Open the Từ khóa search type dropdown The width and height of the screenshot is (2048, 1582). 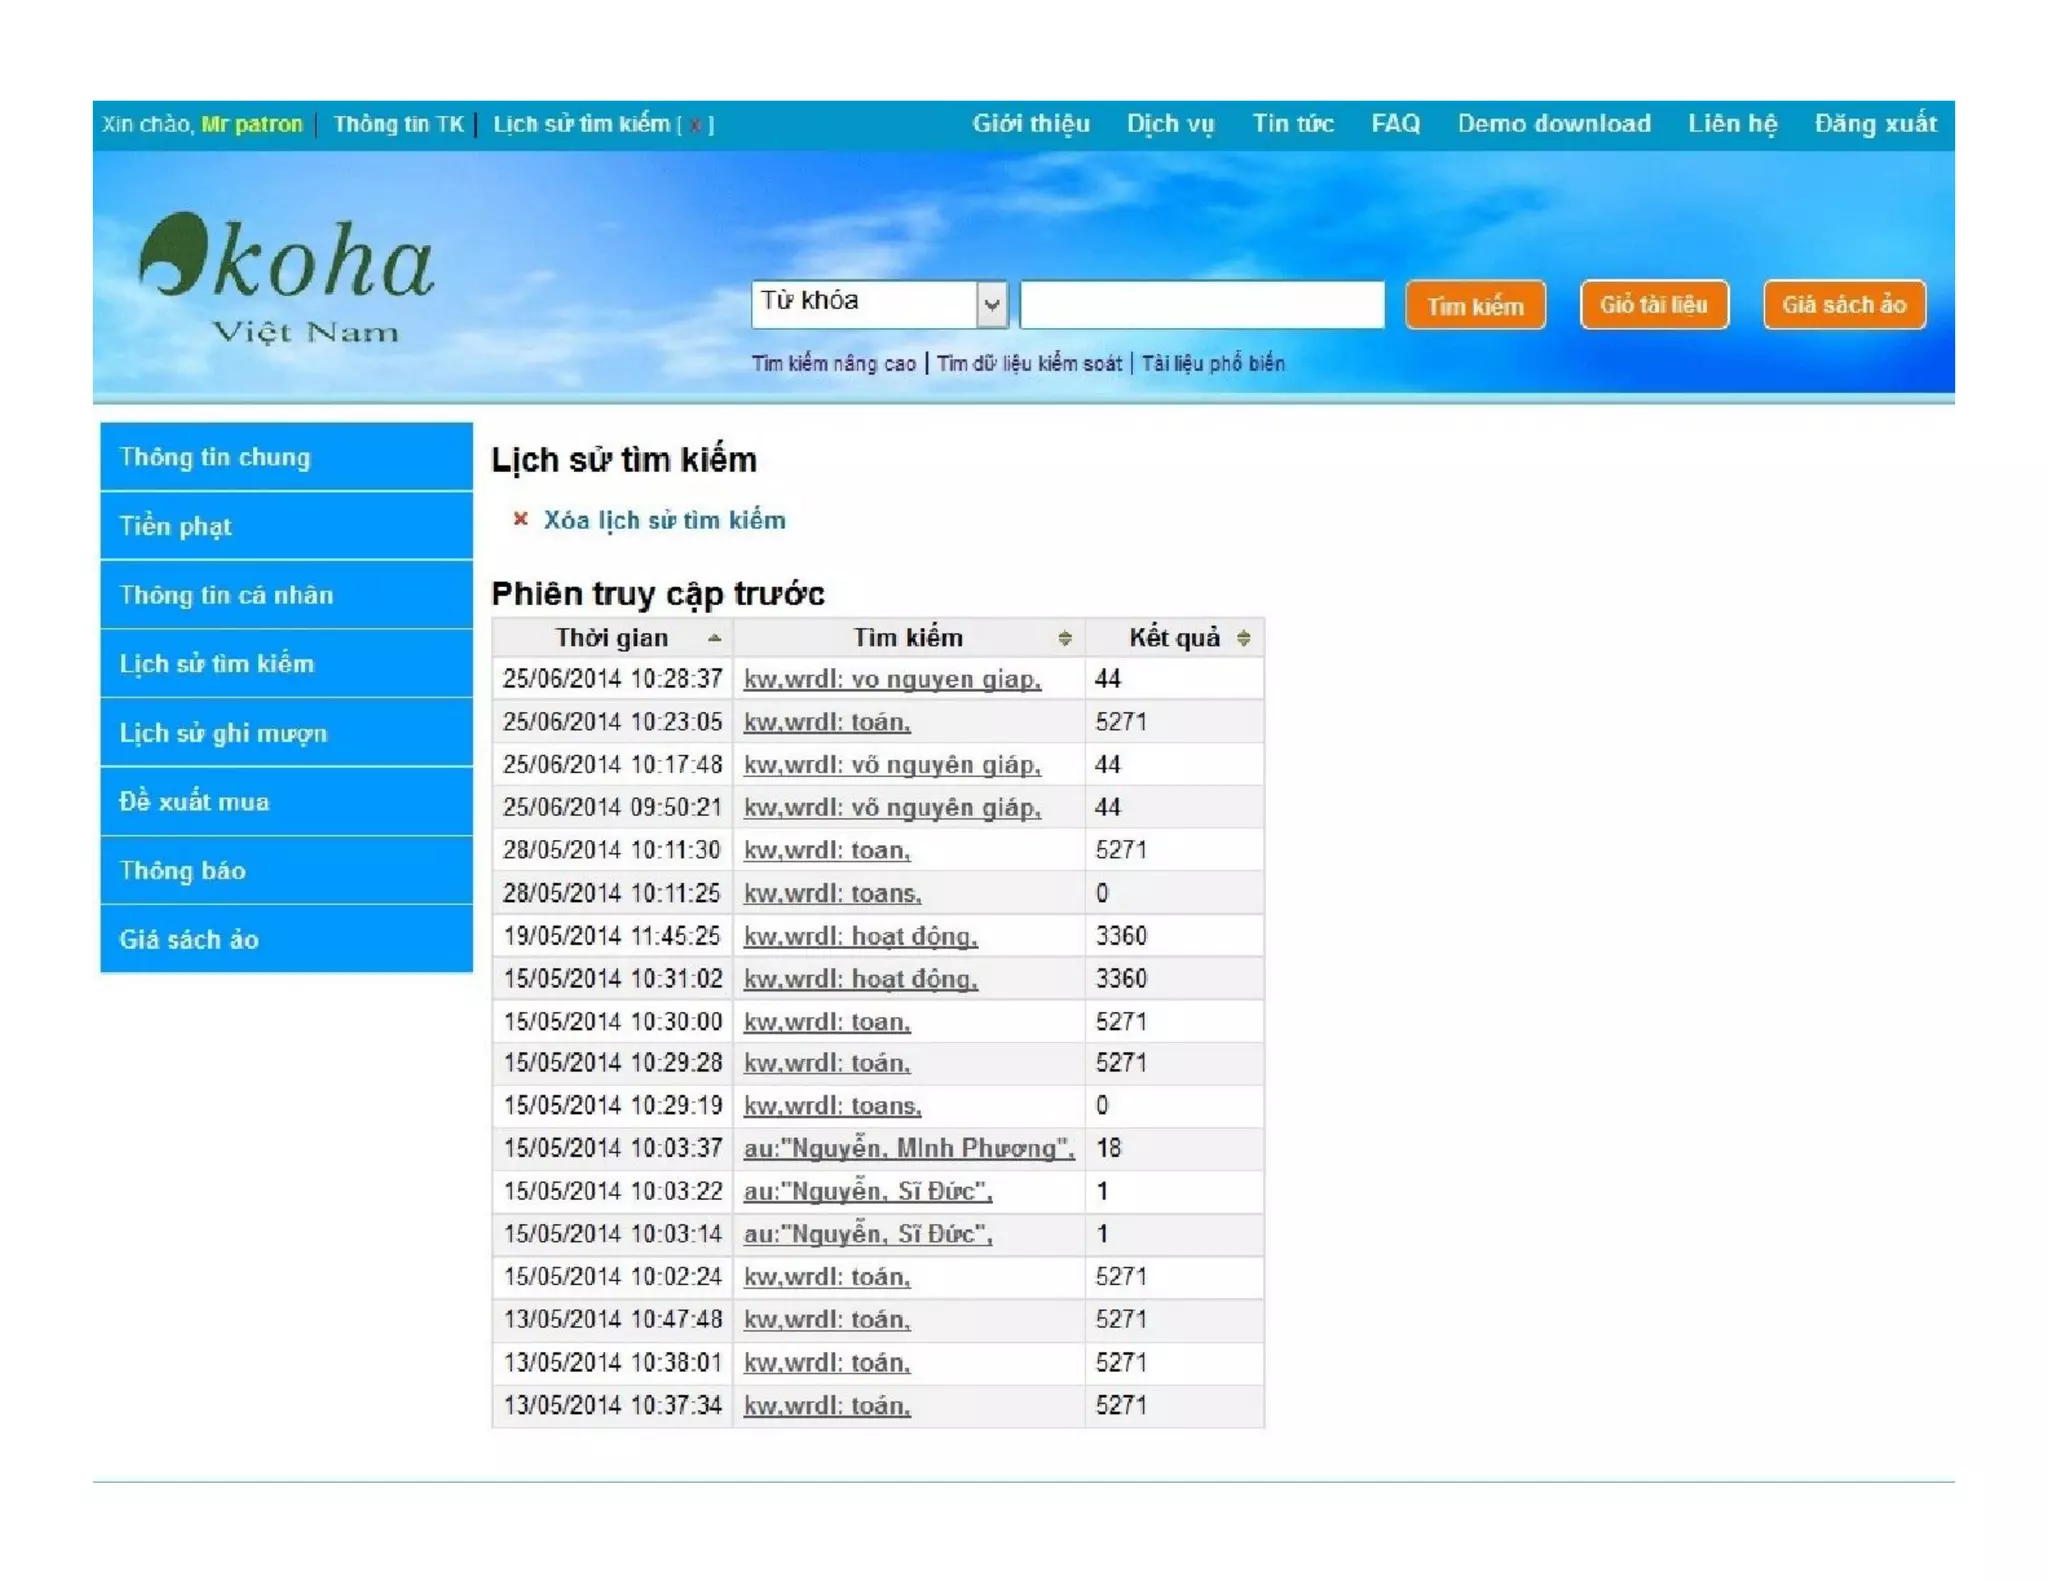tap(990, 304)
